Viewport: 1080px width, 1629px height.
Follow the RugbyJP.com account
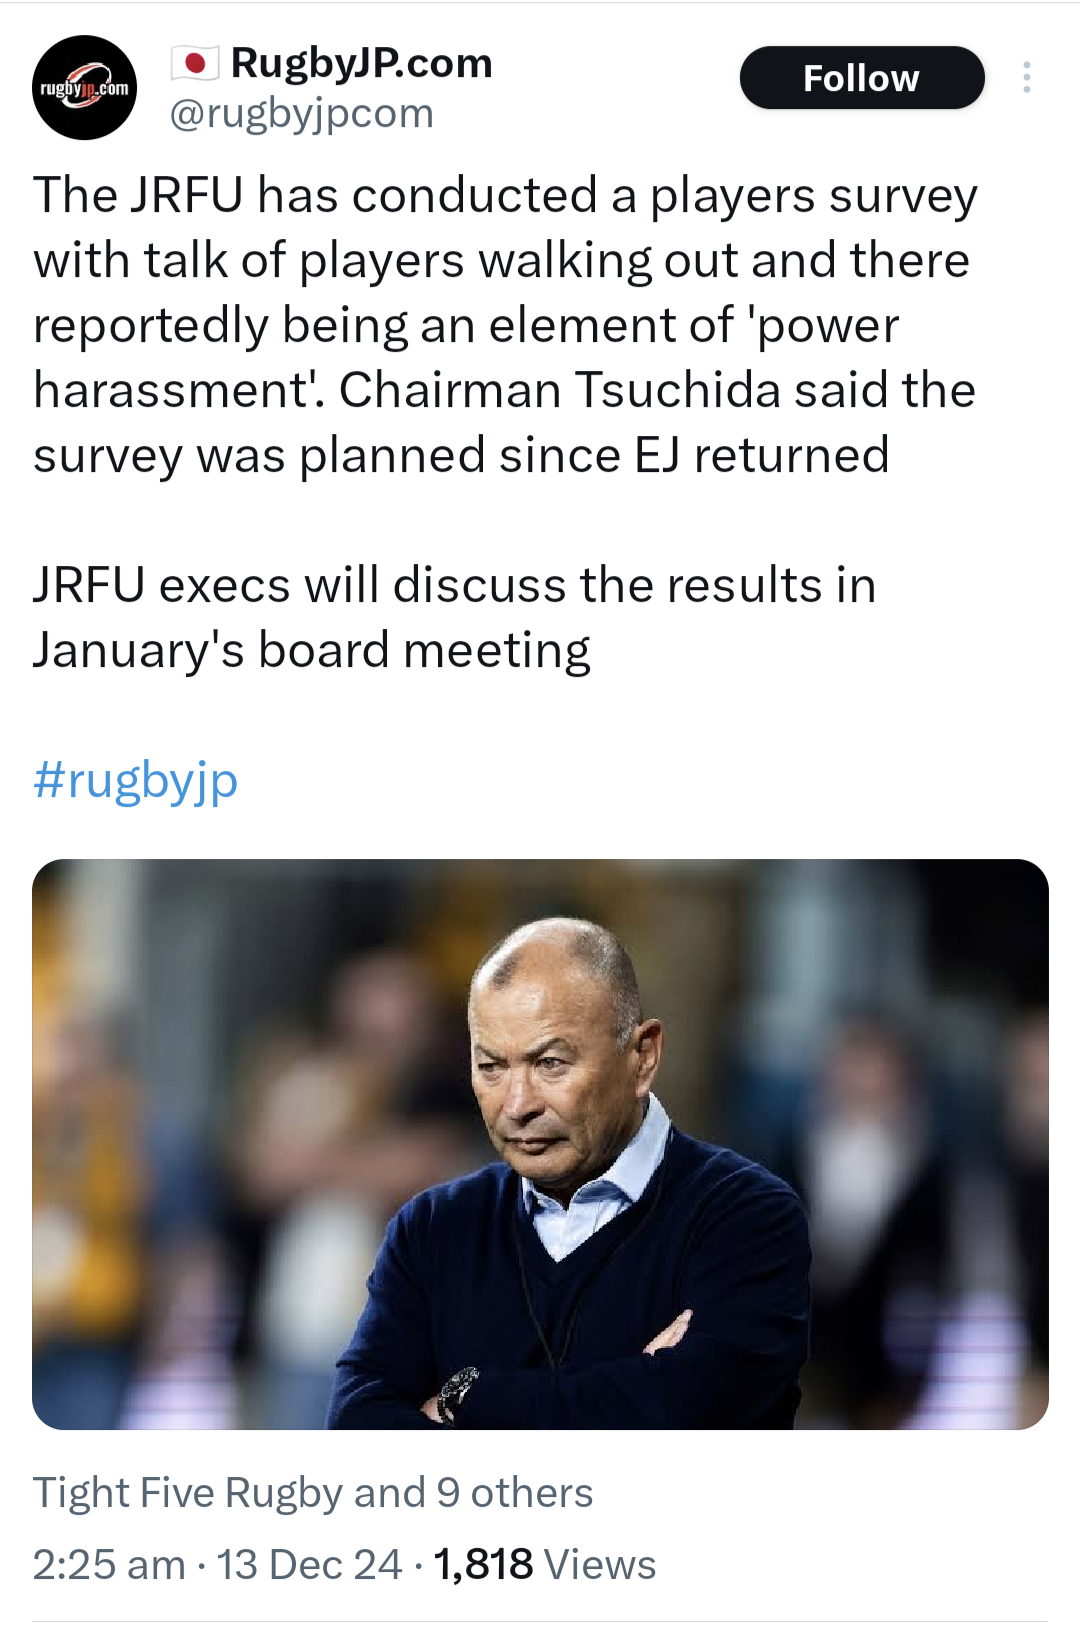click(861, 78)
